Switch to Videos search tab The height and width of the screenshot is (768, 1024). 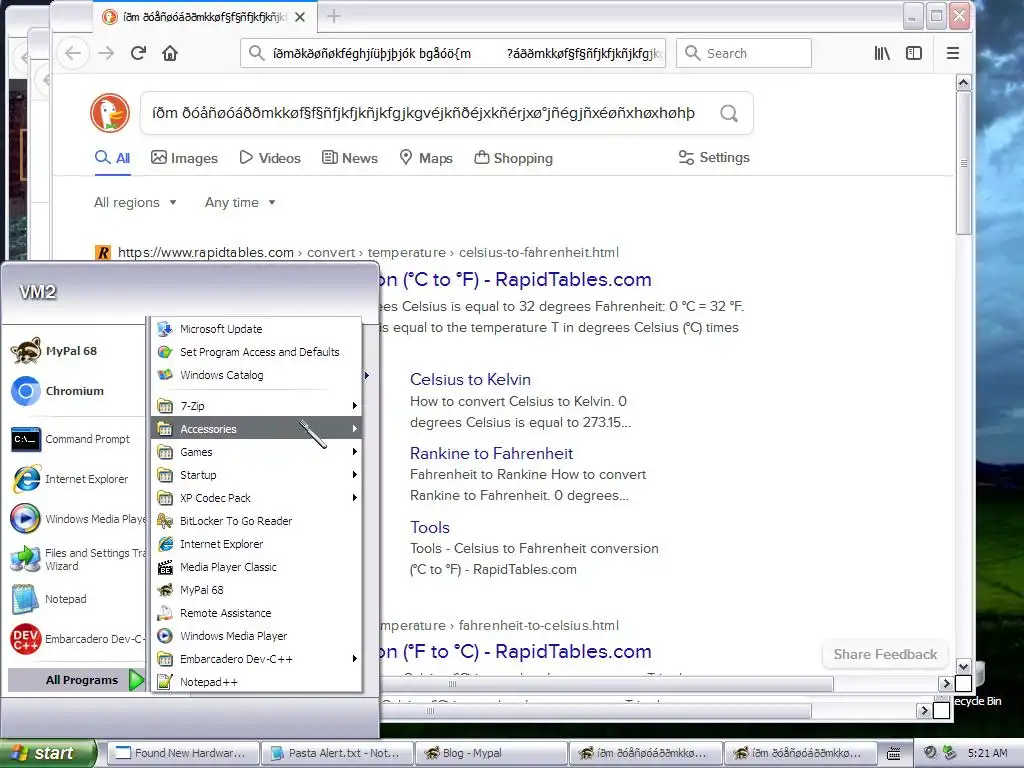pyautogui.click(x=270, y=158)
